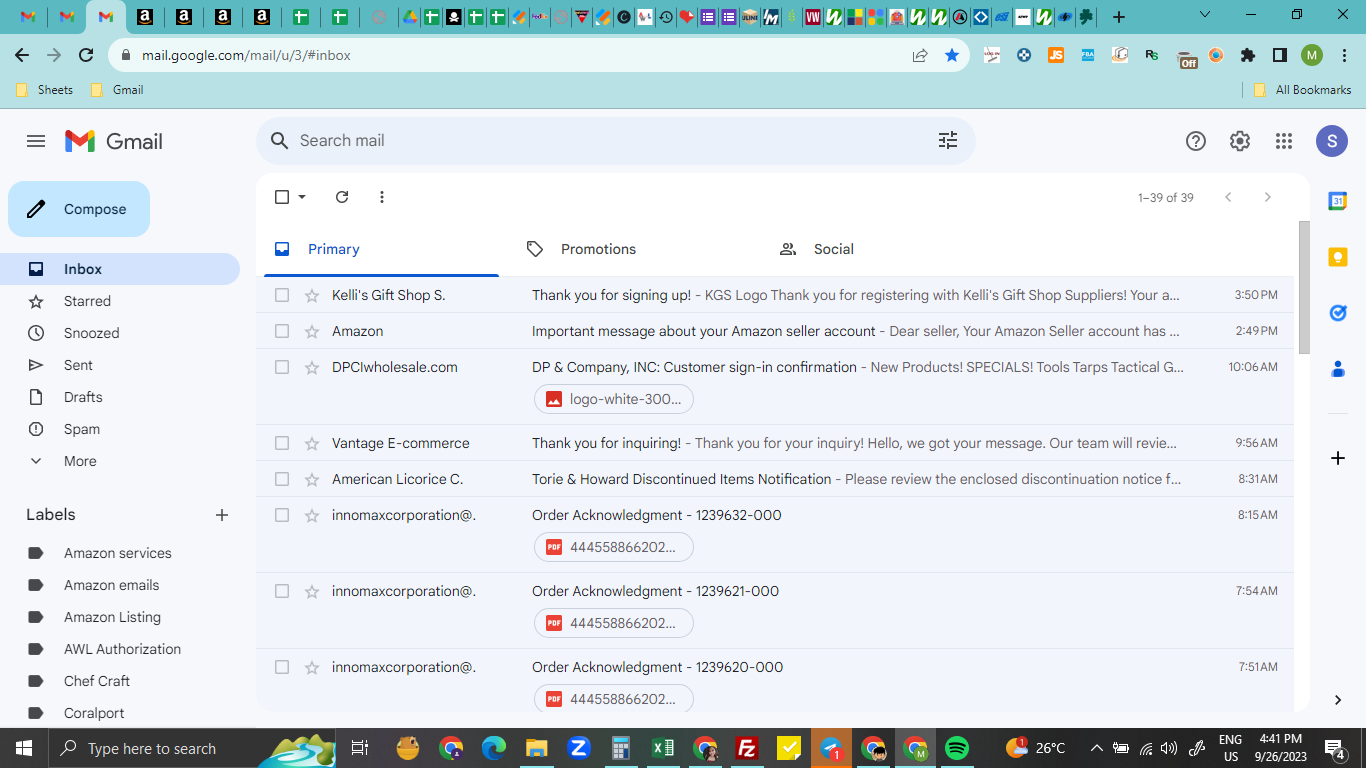Screen dimensions: 1366x768
Task: Open the More options three-dot menu
Action: pos(382,197)
